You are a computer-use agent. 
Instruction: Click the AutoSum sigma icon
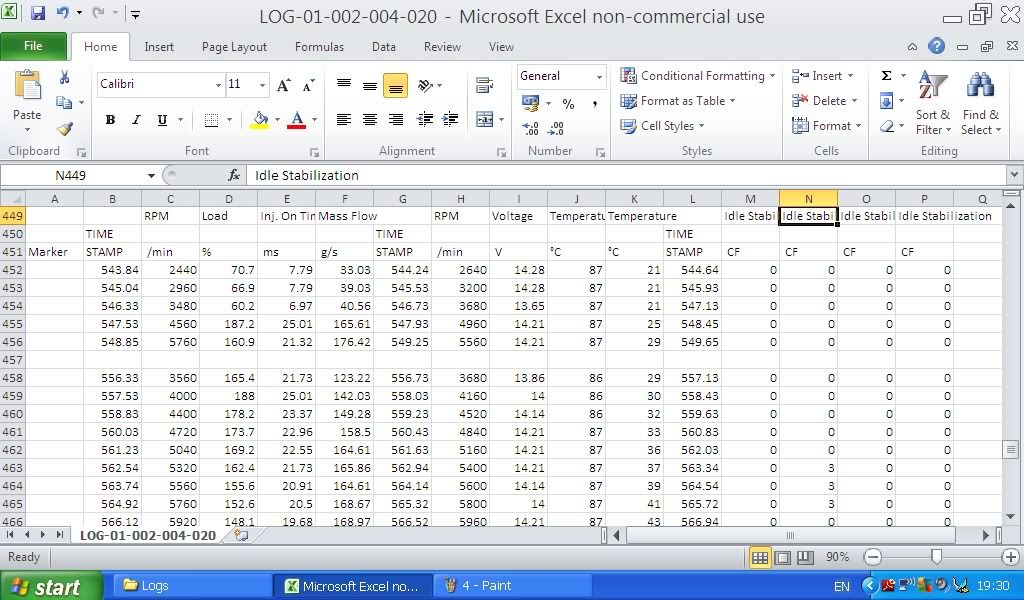[x=886, y=76]
